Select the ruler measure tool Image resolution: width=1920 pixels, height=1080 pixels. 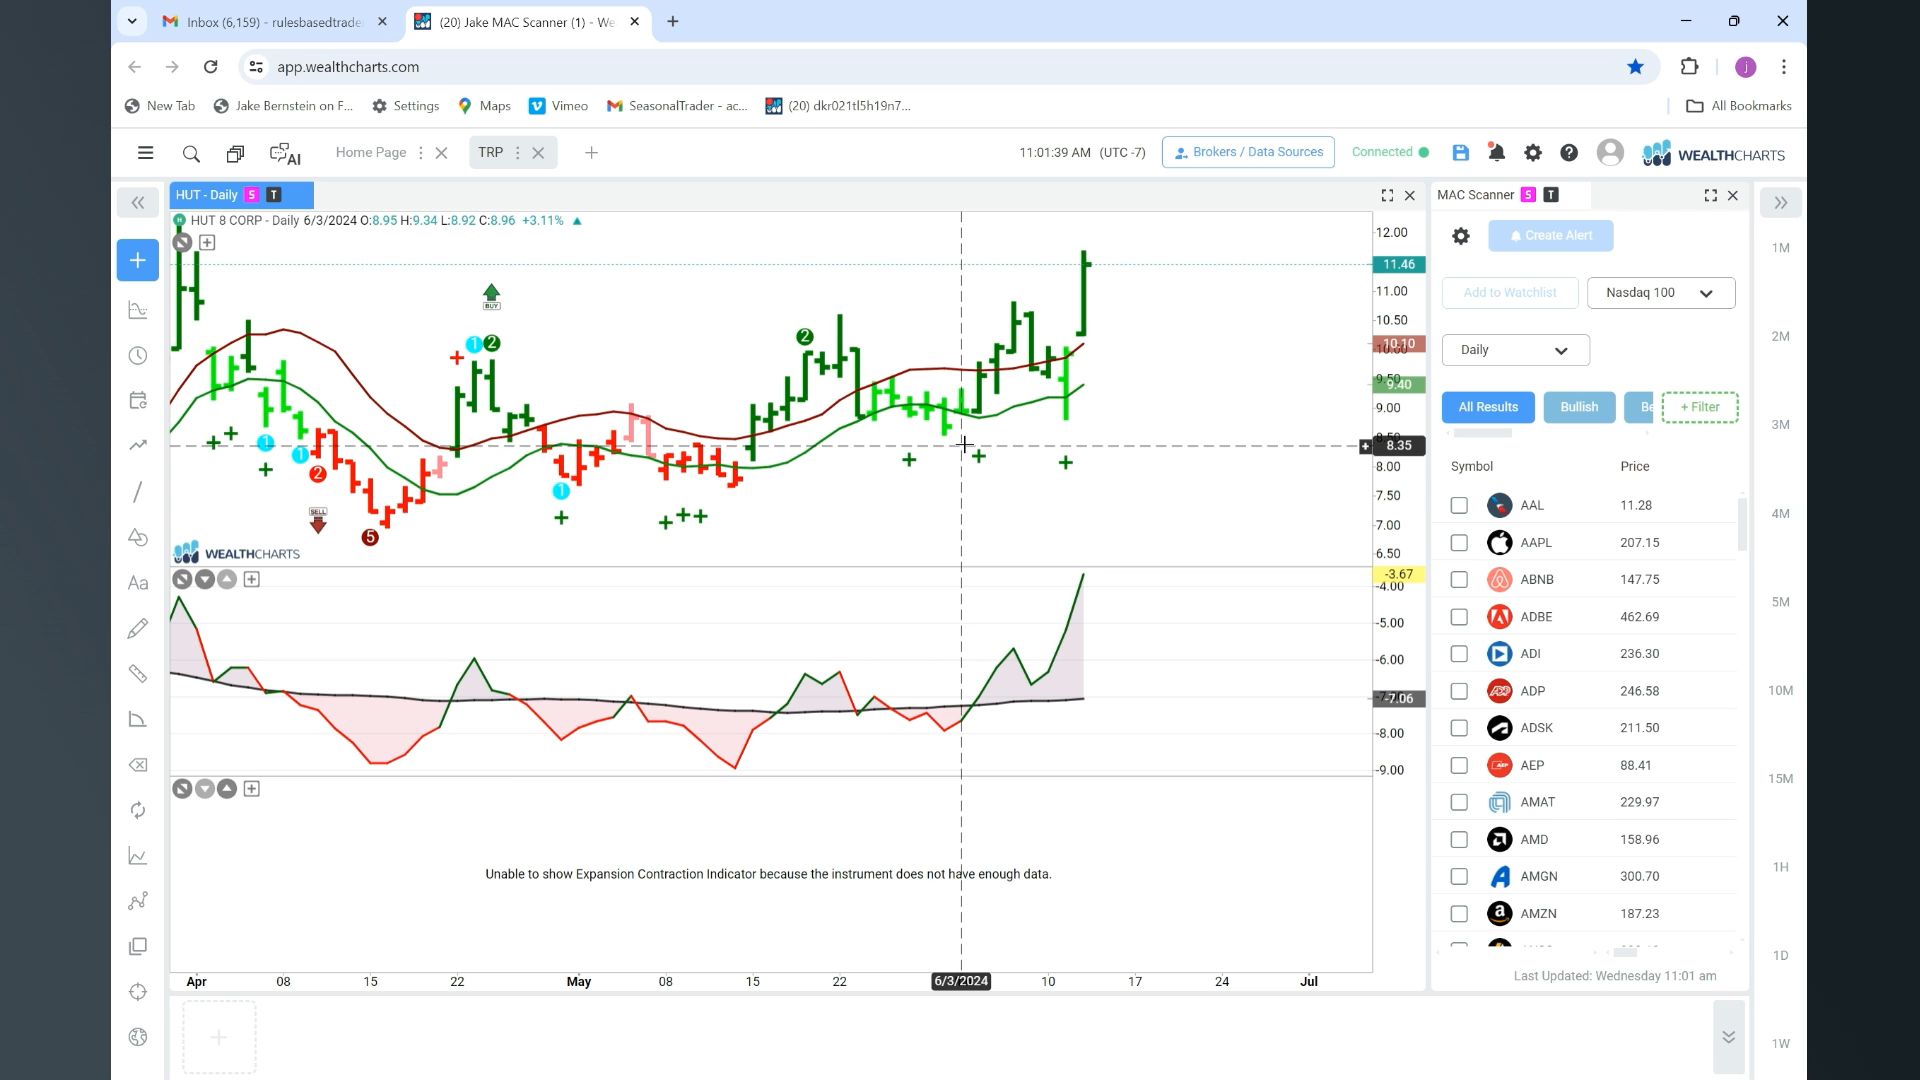point(138,674)
